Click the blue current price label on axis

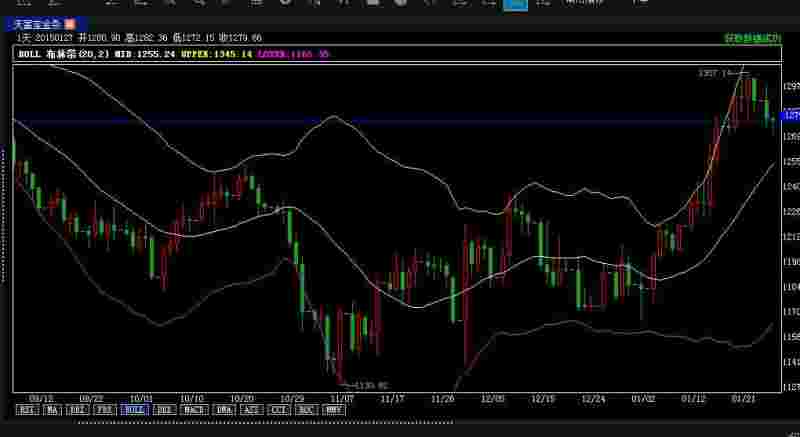(788, 116)
